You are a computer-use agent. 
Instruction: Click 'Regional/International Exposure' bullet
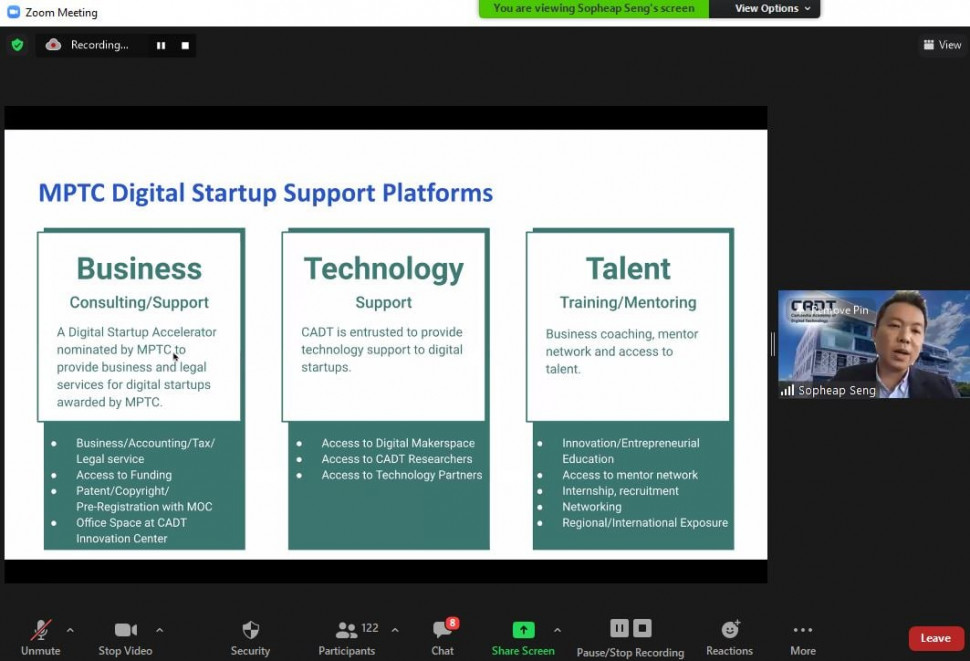(x=645, y=522)
